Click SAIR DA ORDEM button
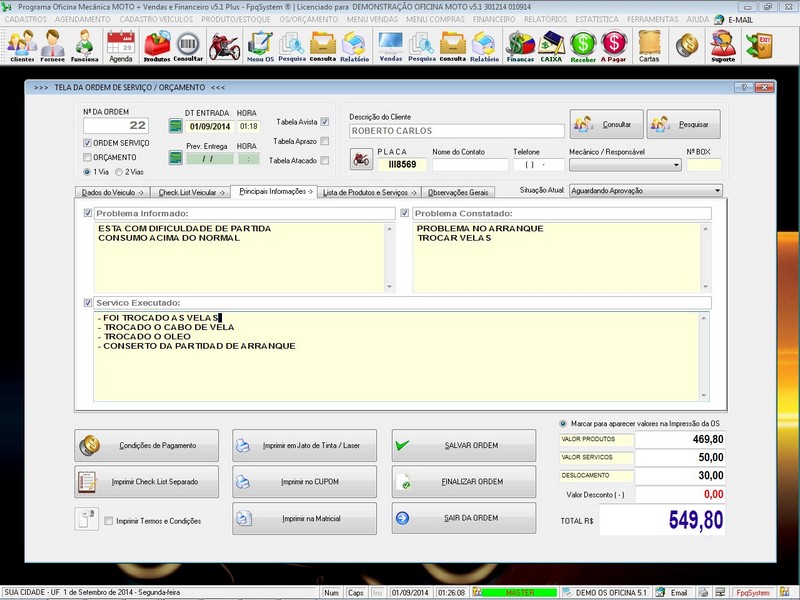The image size is (800, 600). click(464, 518)
